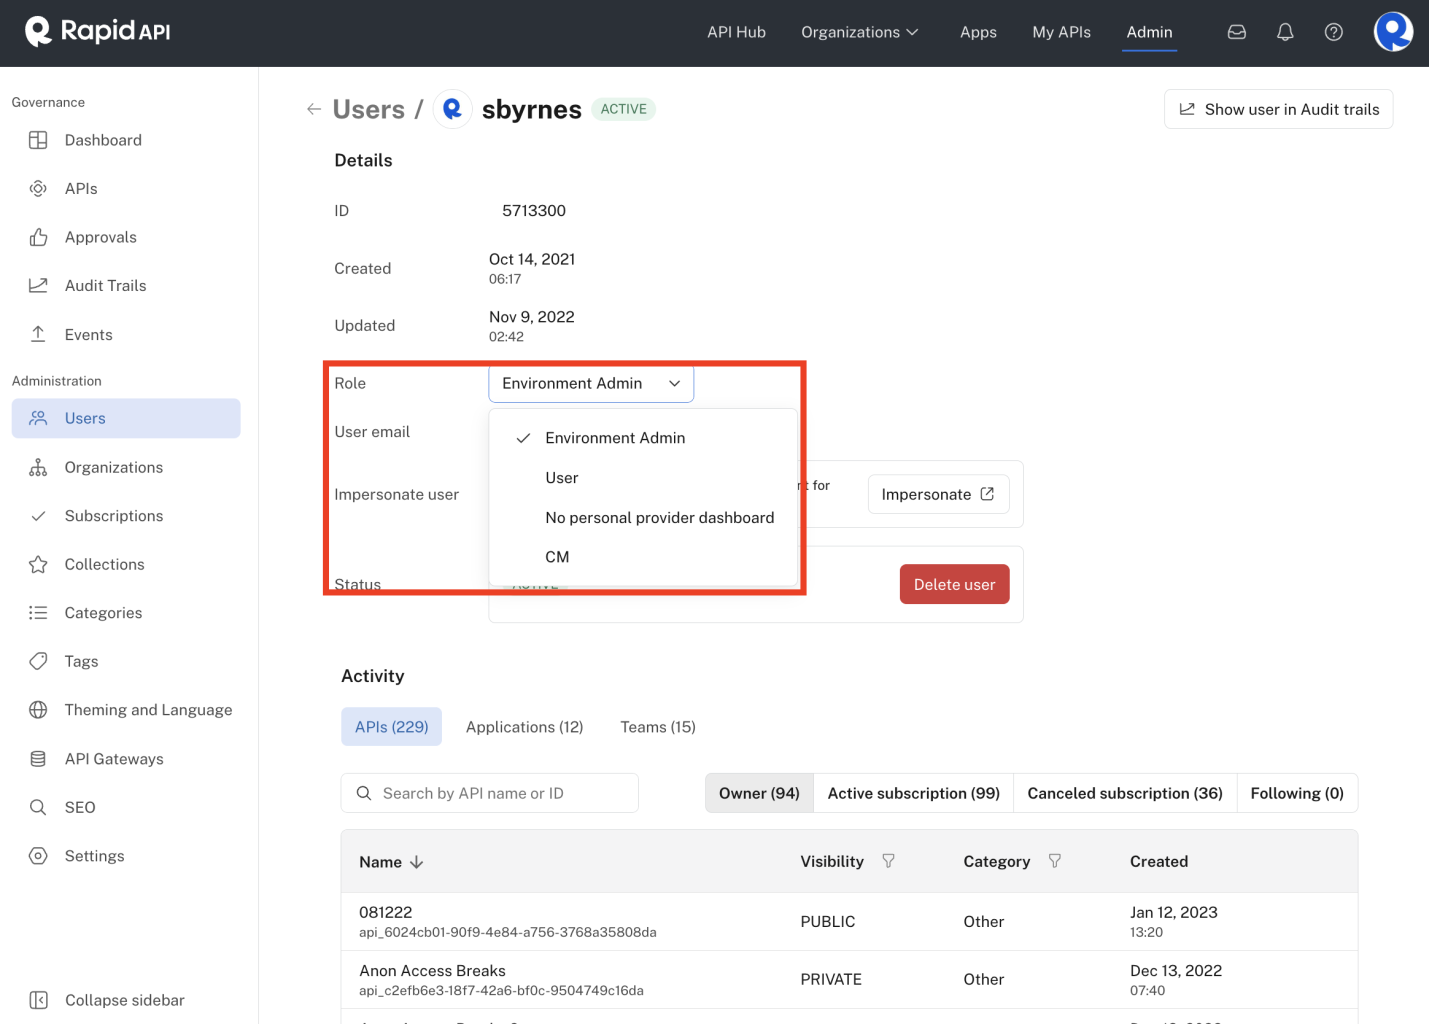Click the Users breadcrumb link
This screenshot has height=1024, width=1429.
(368, 109)
